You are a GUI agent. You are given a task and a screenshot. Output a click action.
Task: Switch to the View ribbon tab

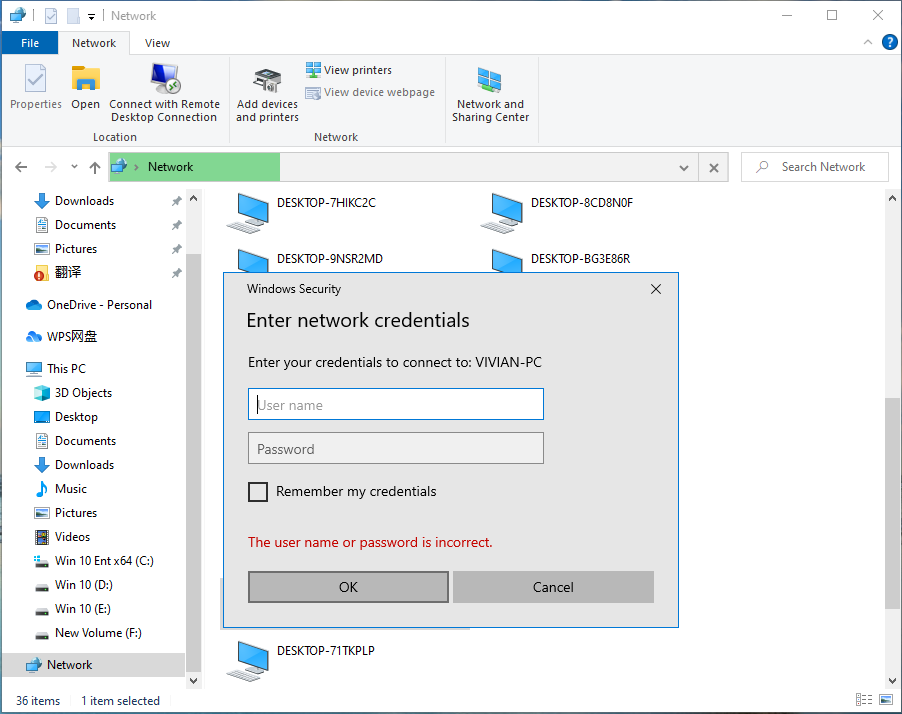157,43
